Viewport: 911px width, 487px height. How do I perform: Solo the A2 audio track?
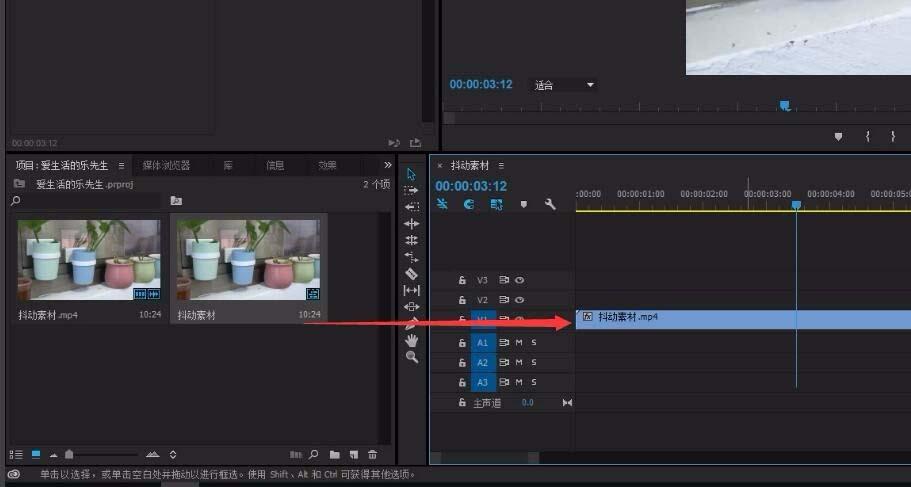(534, 362)
